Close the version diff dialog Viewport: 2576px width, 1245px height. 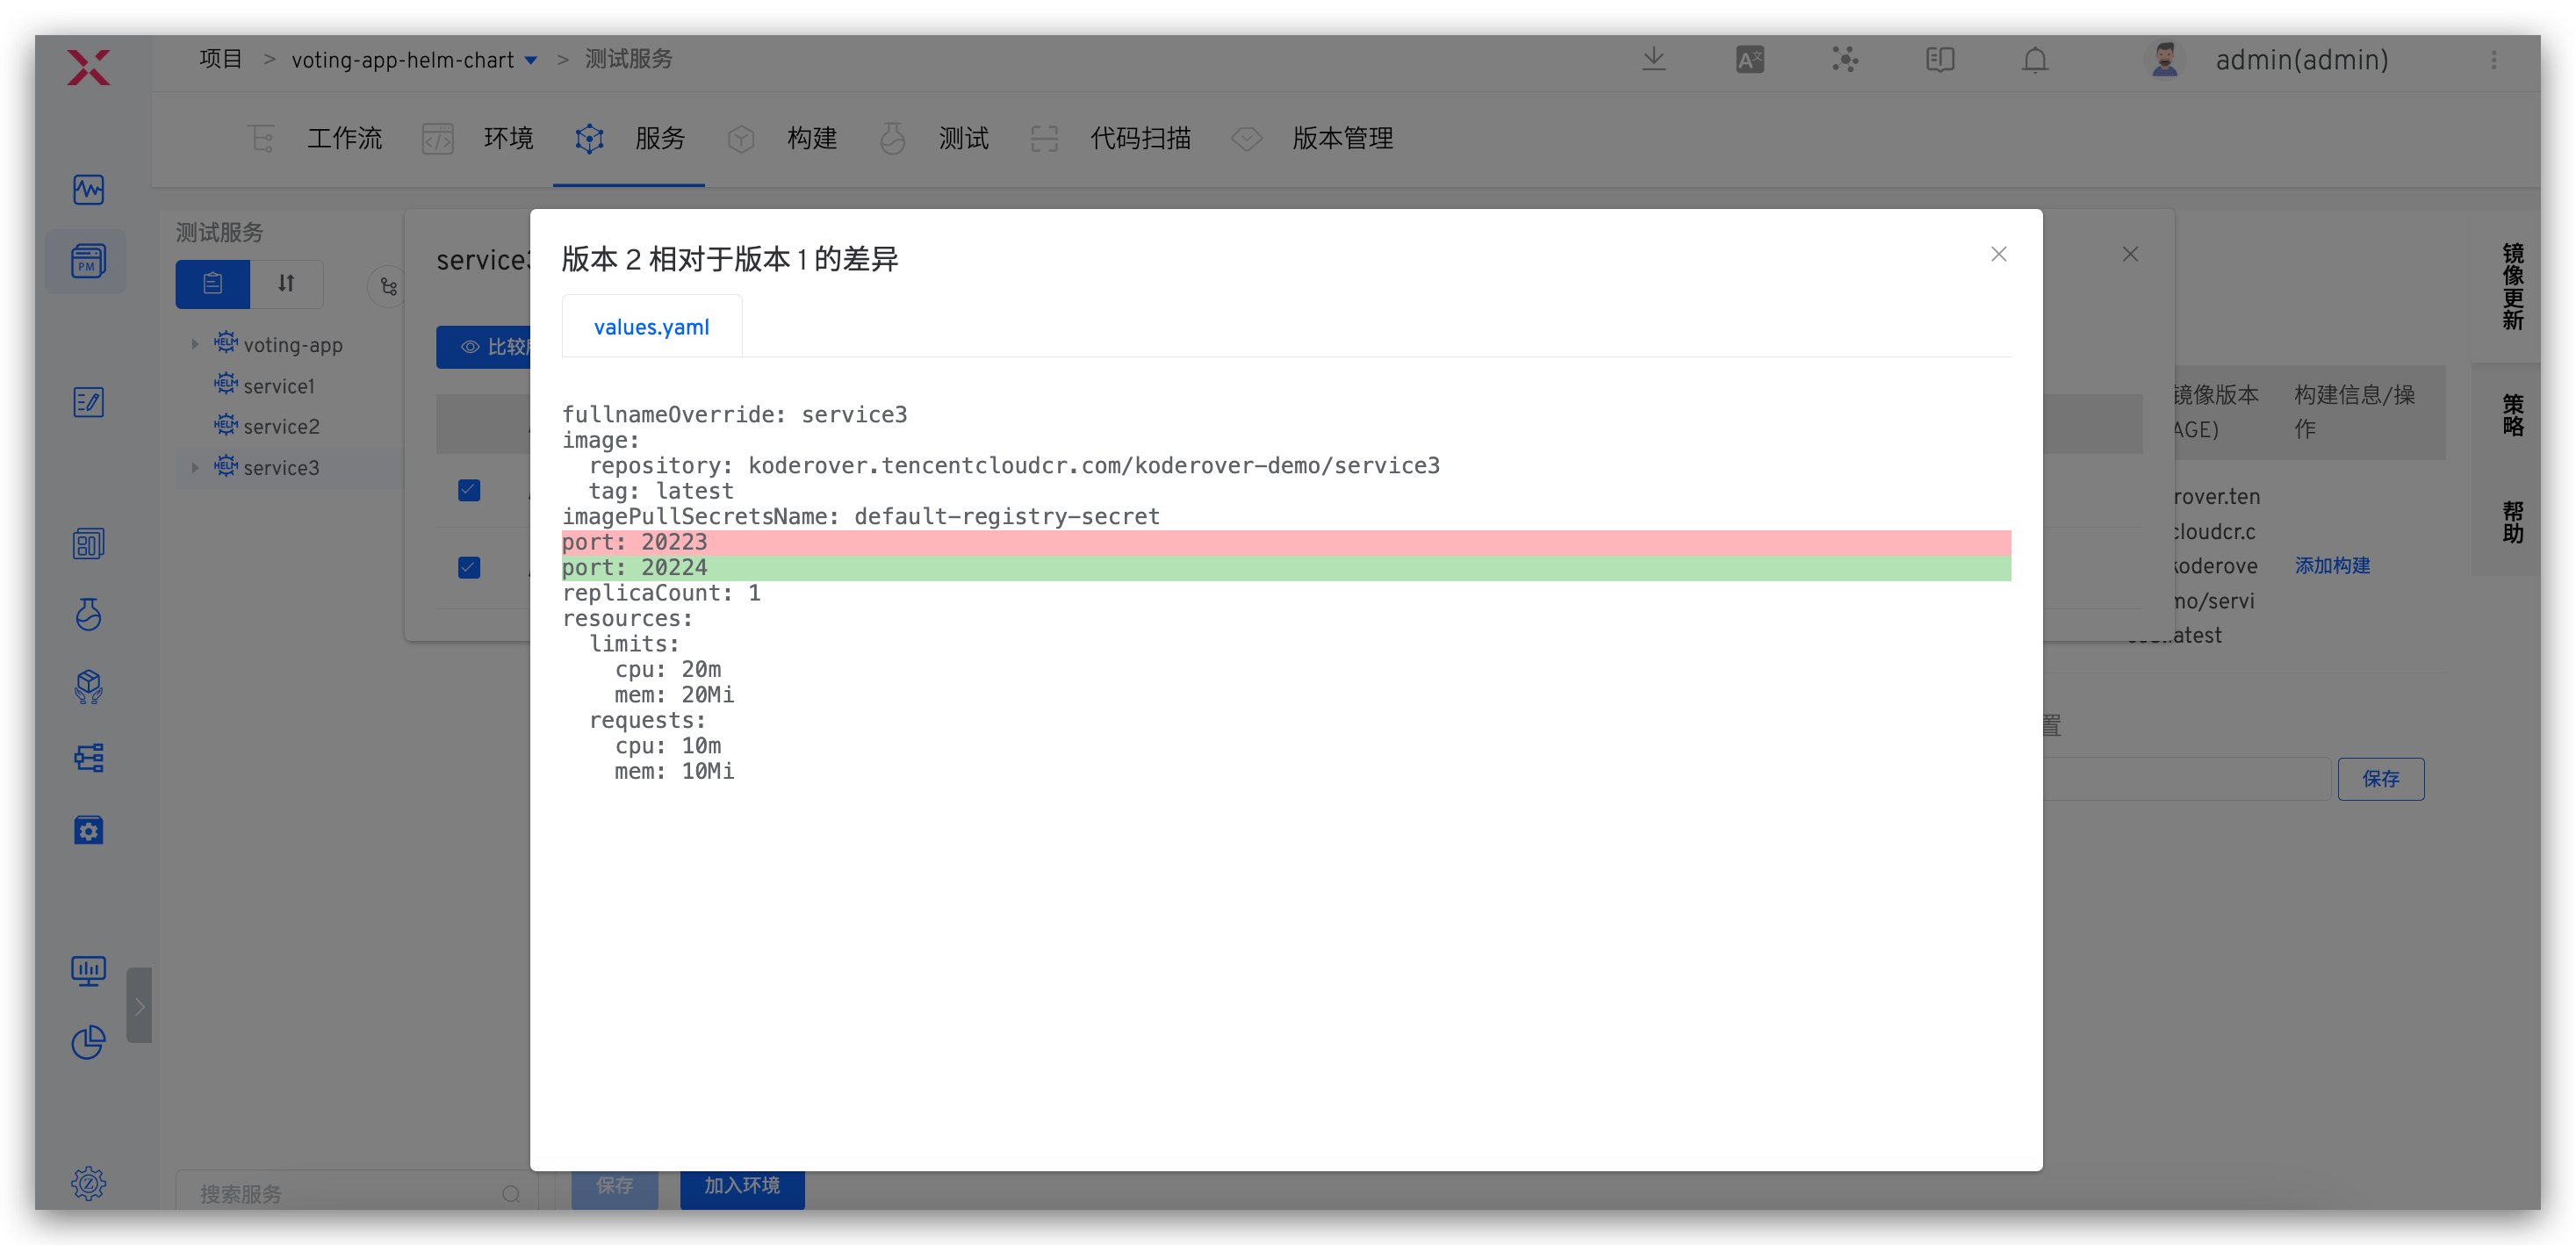point(1998,254)
